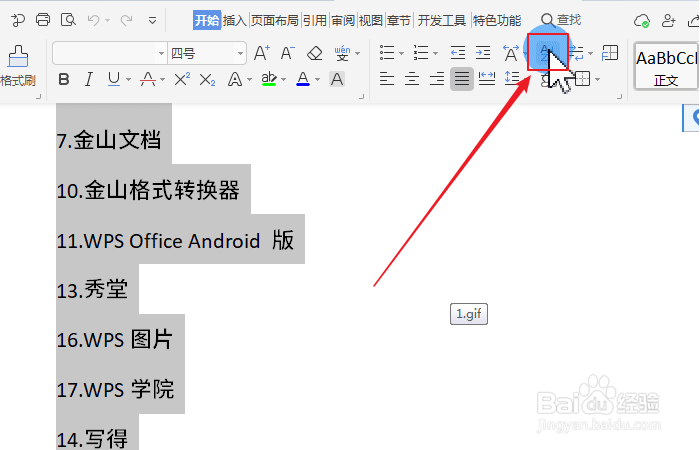Toggle center alignment
700x450 pixels.
412,79
